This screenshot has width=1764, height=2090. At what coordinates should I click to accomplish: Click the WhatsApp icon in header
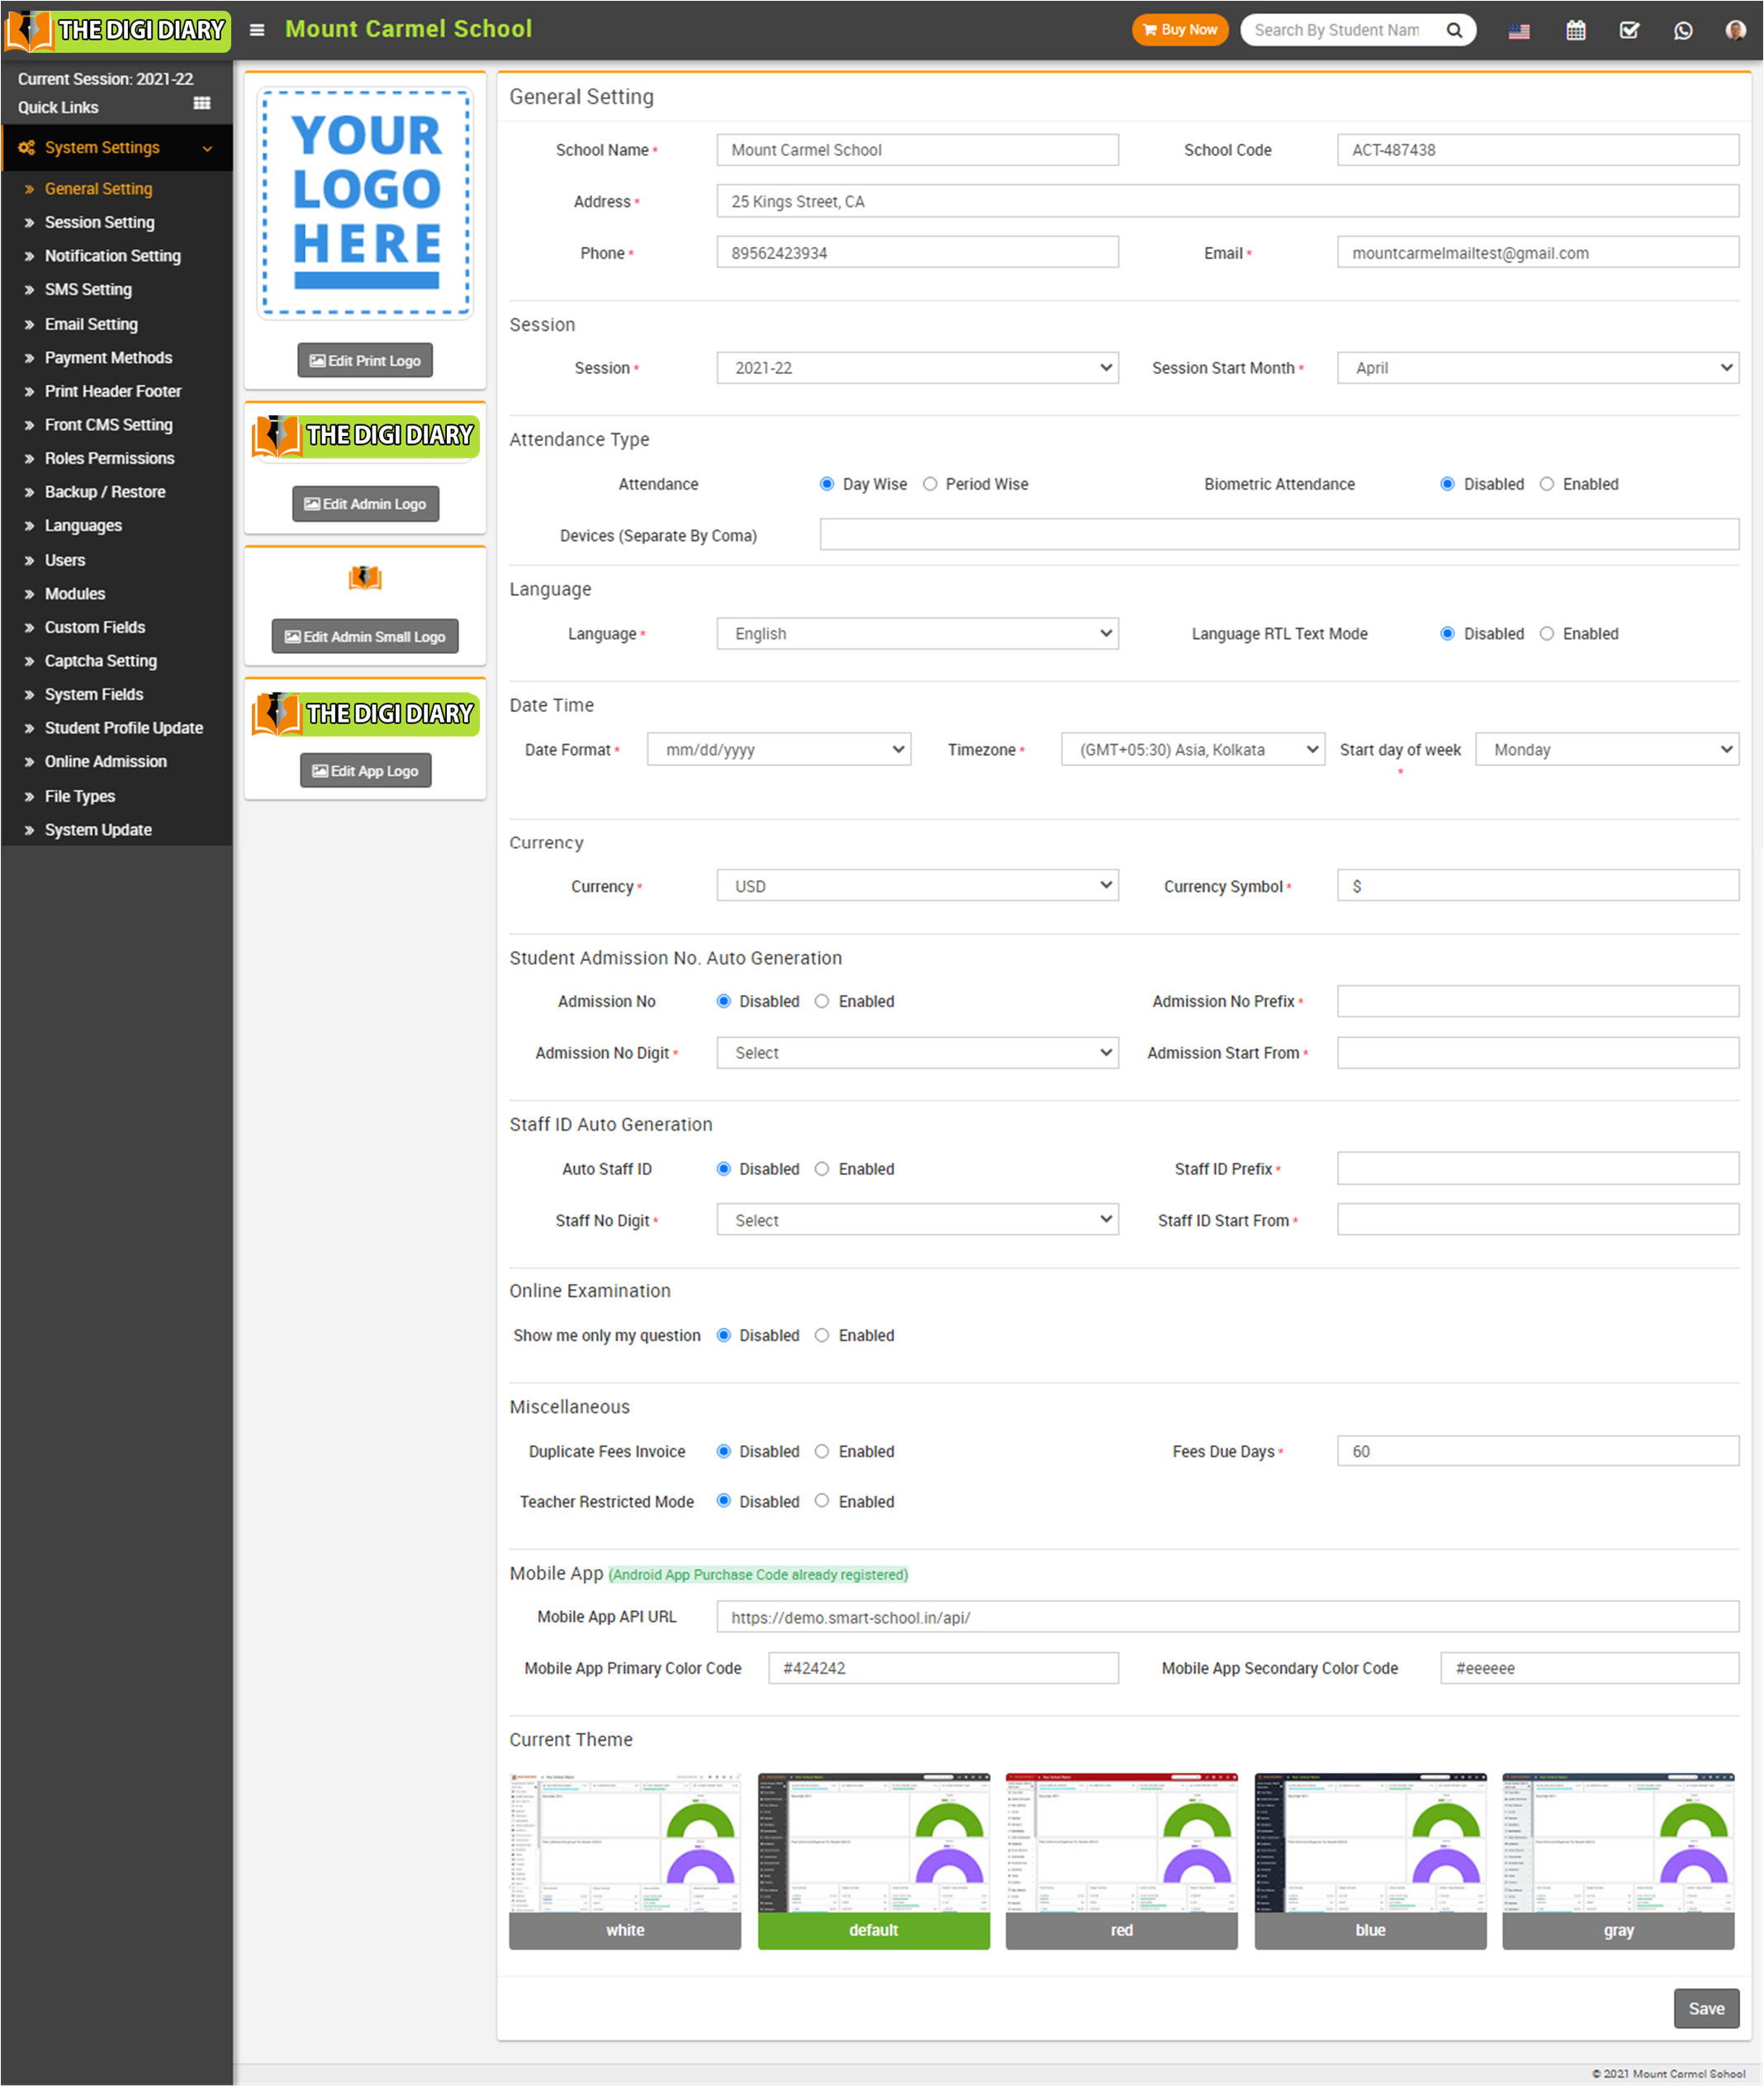pyautogui.click(x=1683, y=30)
